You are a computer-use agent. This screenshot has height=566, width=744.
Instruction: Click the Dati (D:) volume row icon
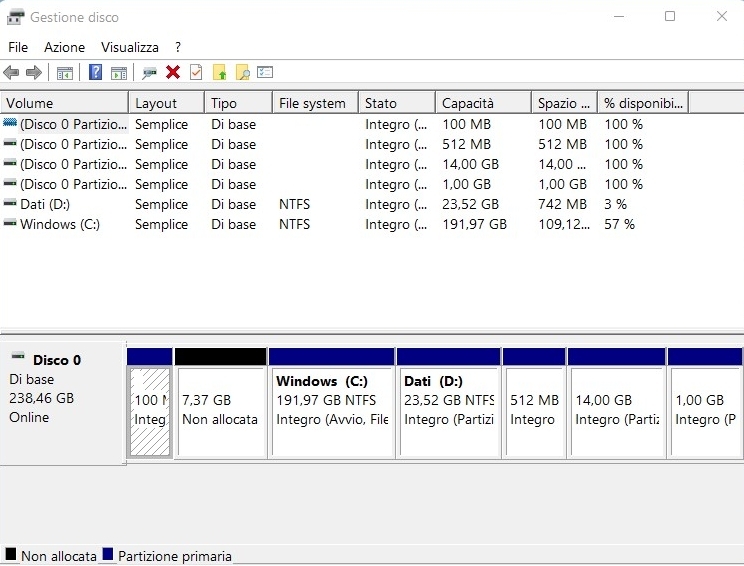10,203
